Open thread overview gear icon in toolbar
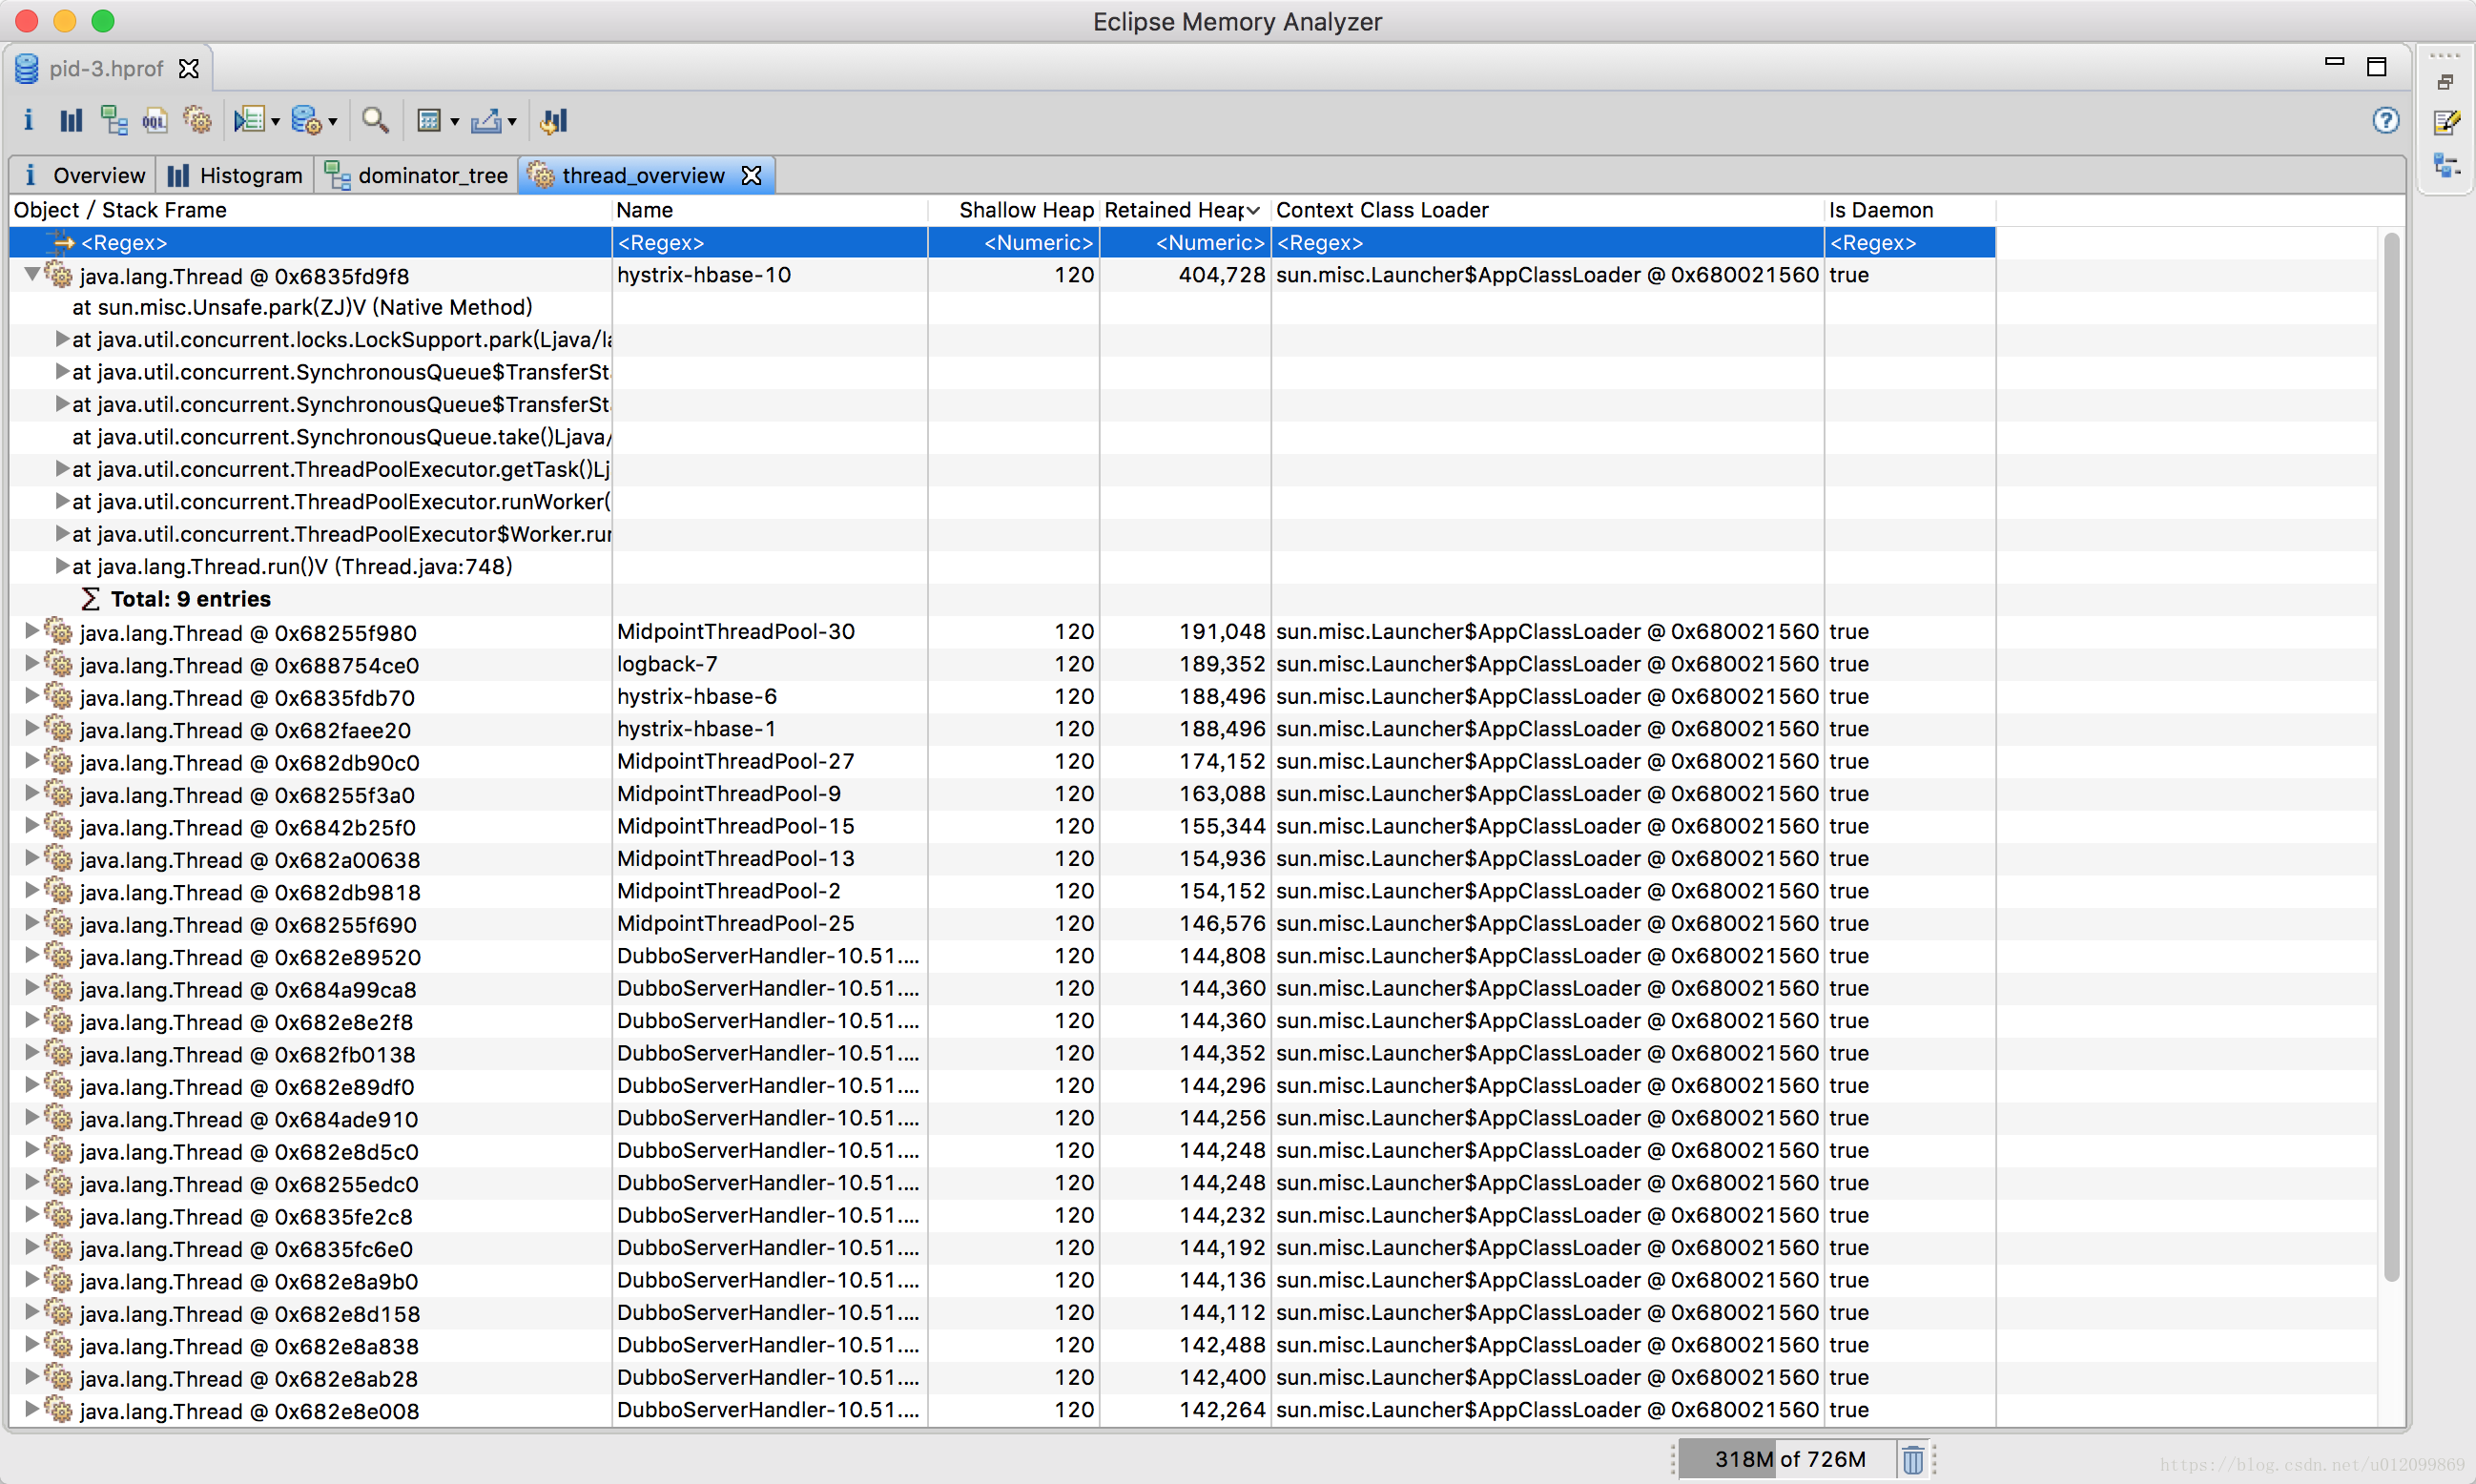 coord(198,121)
